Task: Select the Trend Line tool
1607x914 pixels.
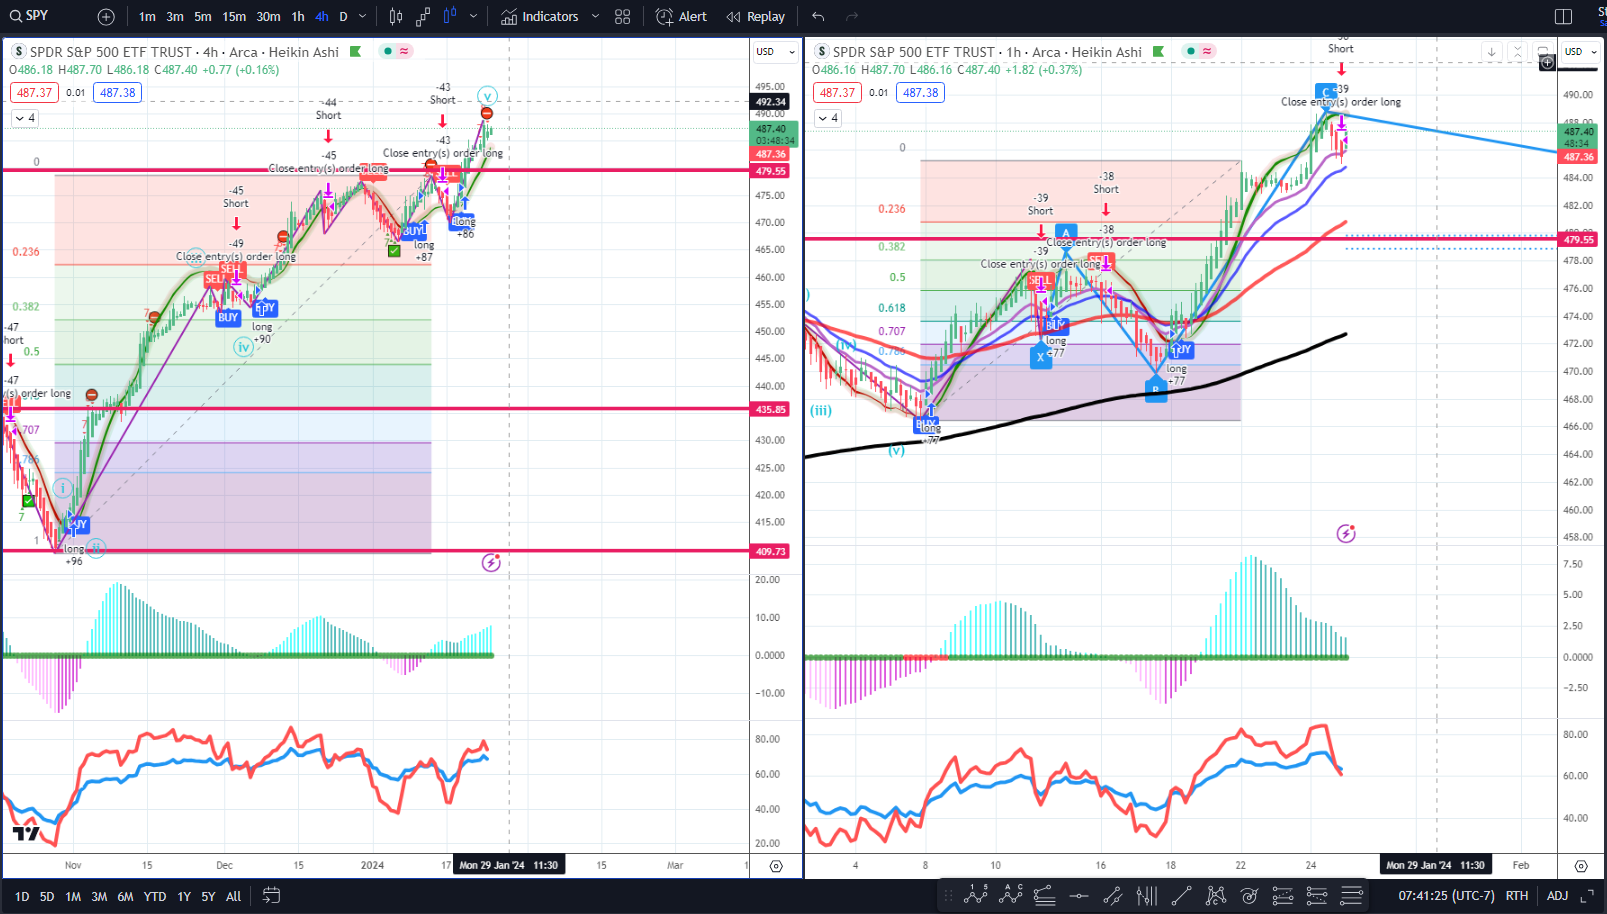Action: pos(1181,896)
